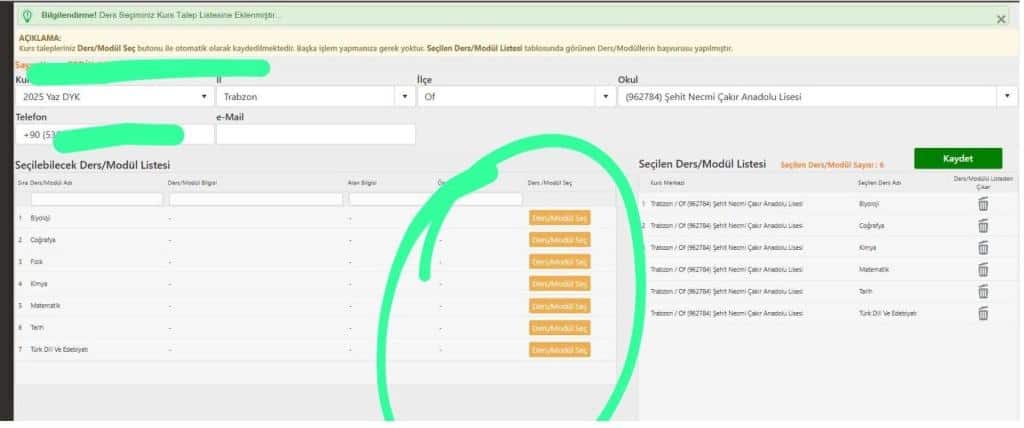Delete Tarih from the selected modules
Screen dimensions: 1024x428
(x=982, y=291)
